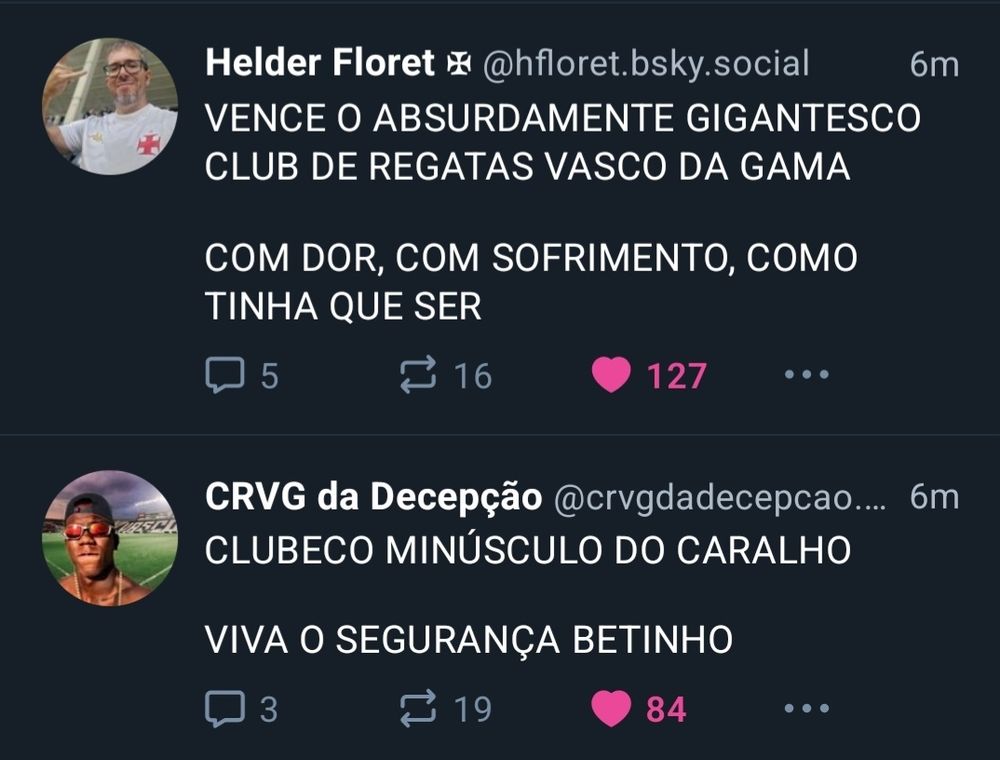Reply to the CRVG da Decepção post

[225, 709]
